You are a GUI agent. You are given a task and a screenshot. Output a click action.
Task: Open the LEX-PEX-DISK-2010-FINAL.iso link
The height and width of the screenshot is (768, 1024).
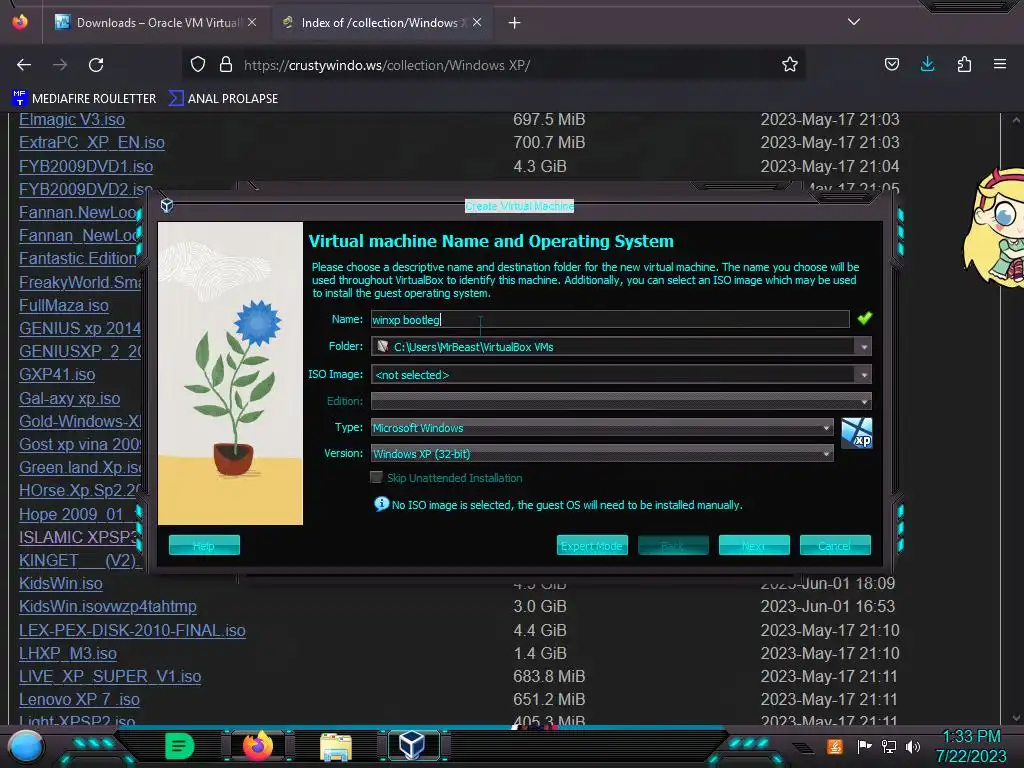133,630
